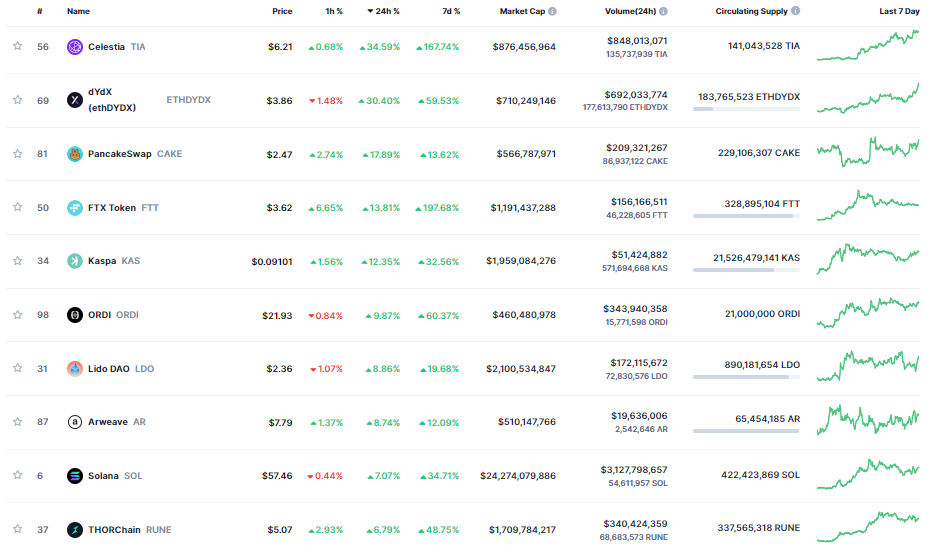Toggle the ORDI watchlist star
This screenshot has width=942, height=552.
coord(17,315)
